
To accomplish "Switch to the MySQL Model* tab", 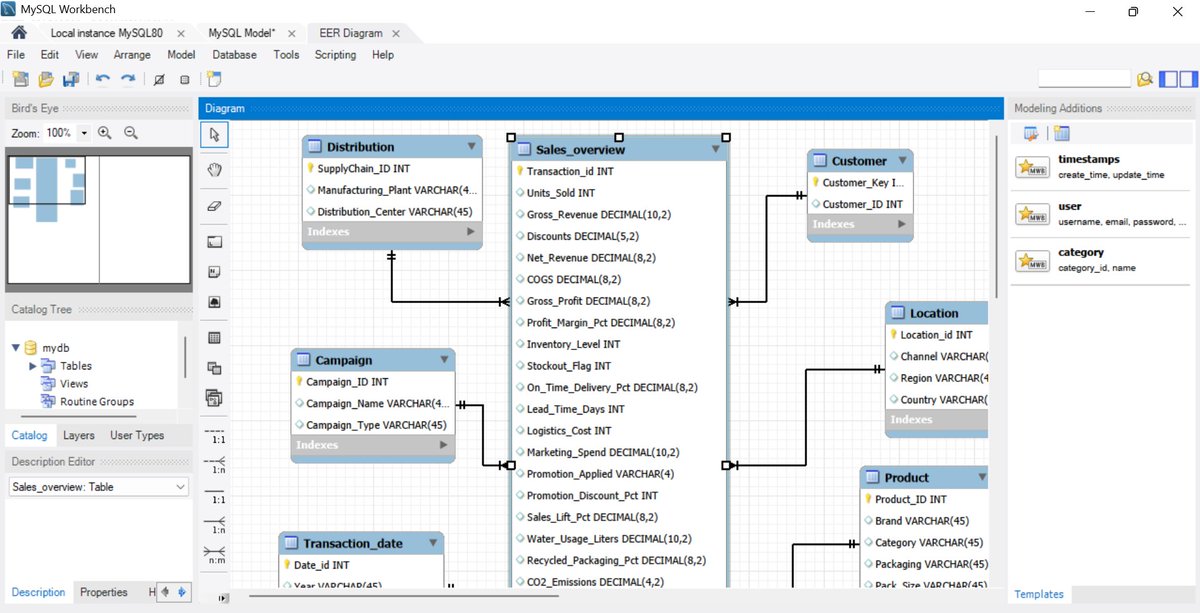I will [x=242, y=33].
